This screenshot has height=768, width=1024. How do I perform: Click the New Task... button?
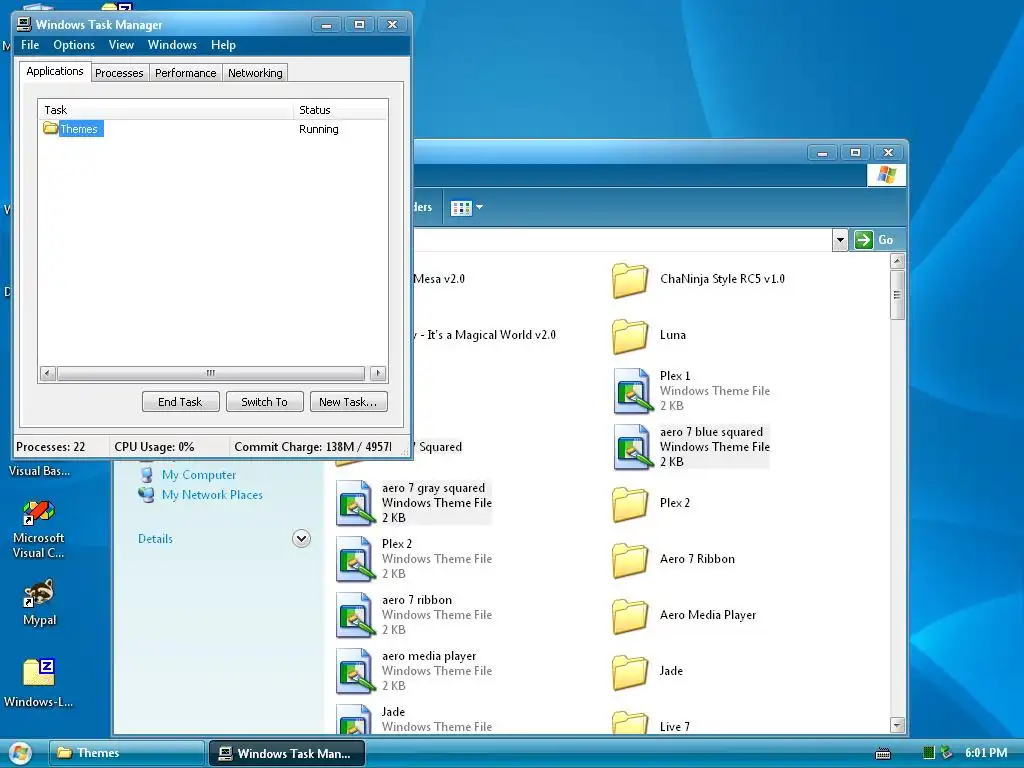(347, 402)
